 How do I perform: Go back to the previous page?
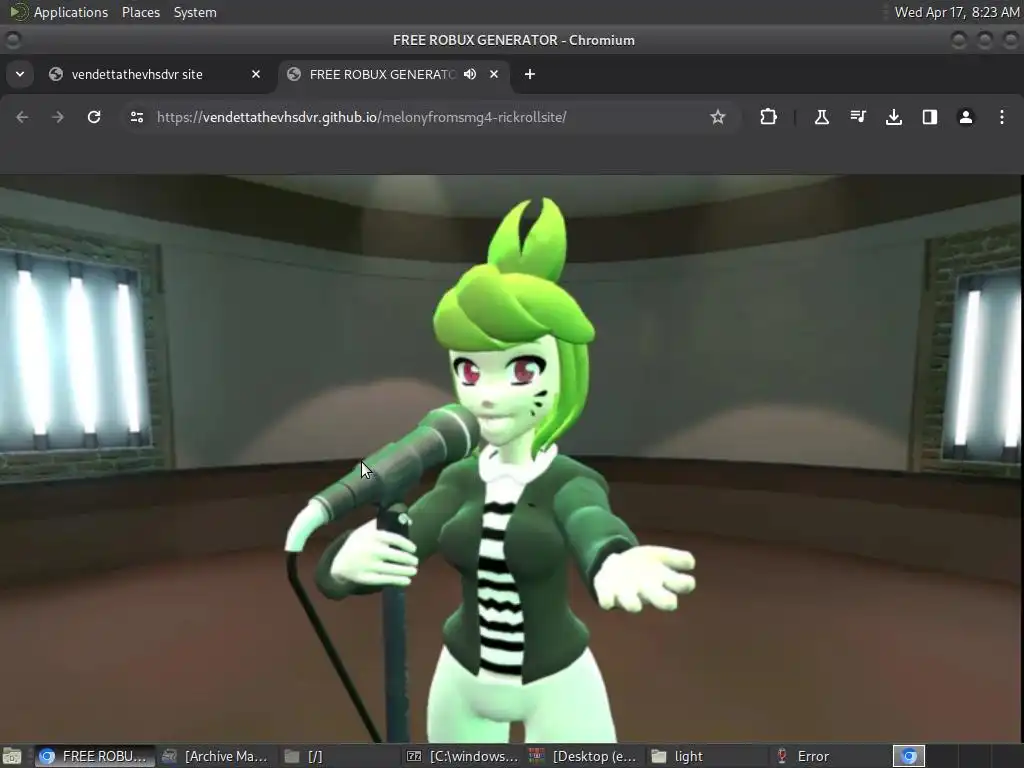pyautogui.click(x=22, y=117)
